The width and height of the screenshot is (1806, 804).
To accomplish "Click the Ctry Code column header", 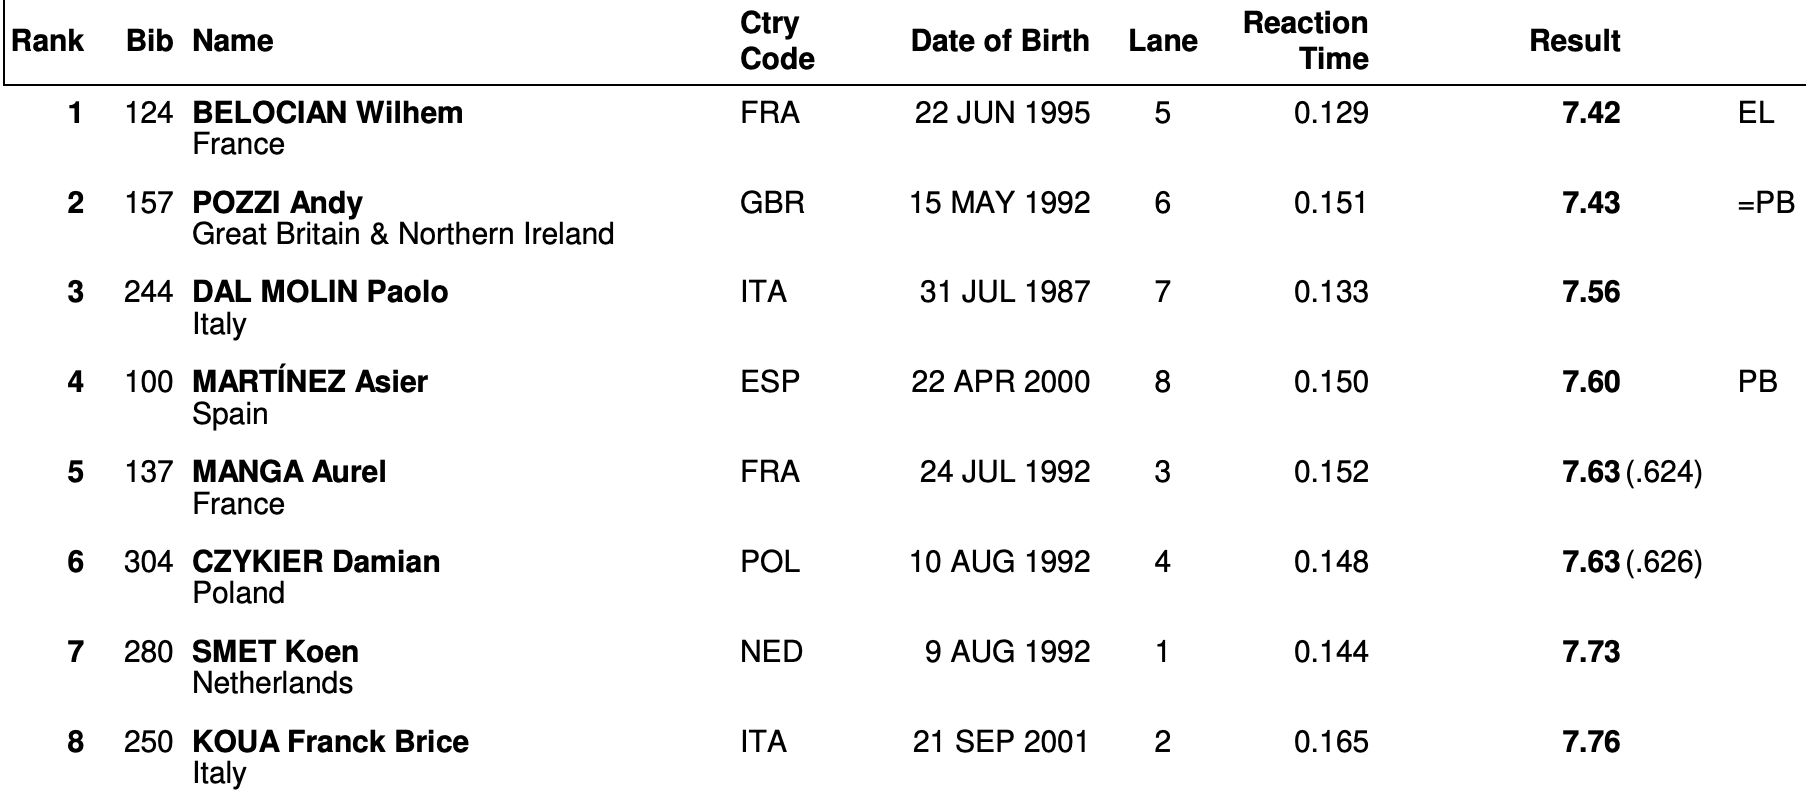I will (777, 41).
